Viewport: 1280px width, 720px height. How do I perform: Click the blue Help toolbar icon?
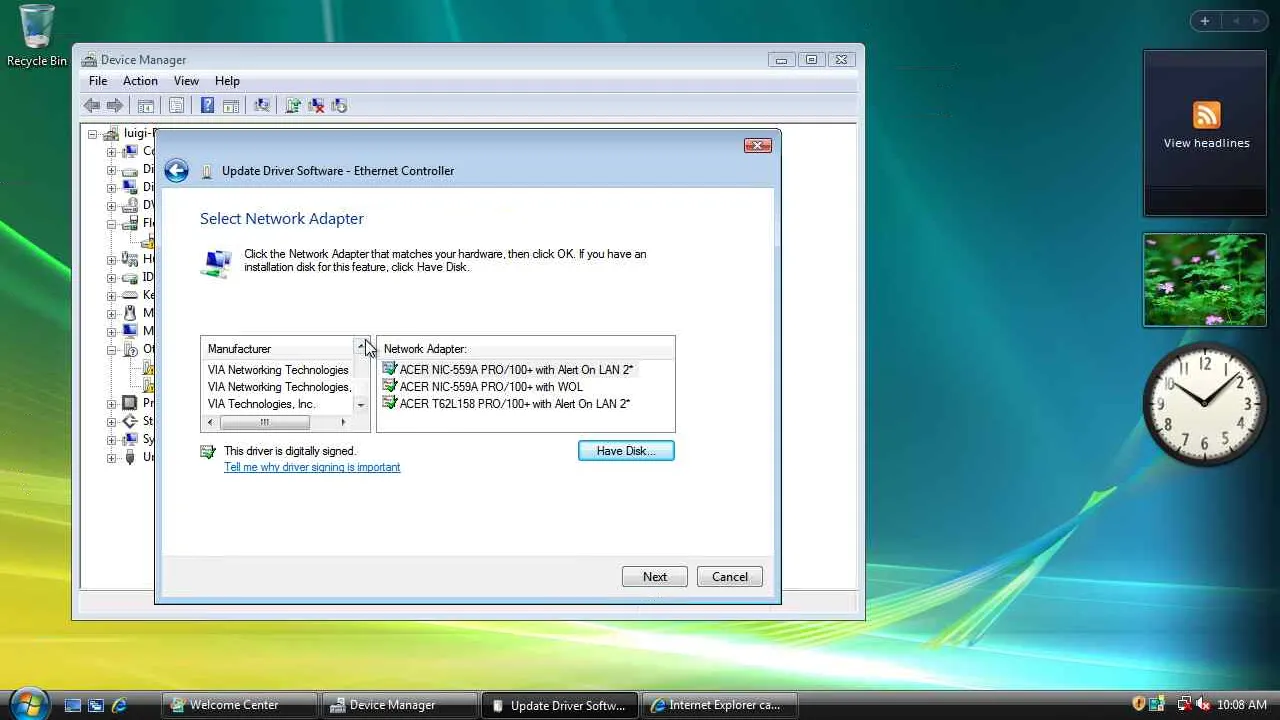[x=207, y=106]
